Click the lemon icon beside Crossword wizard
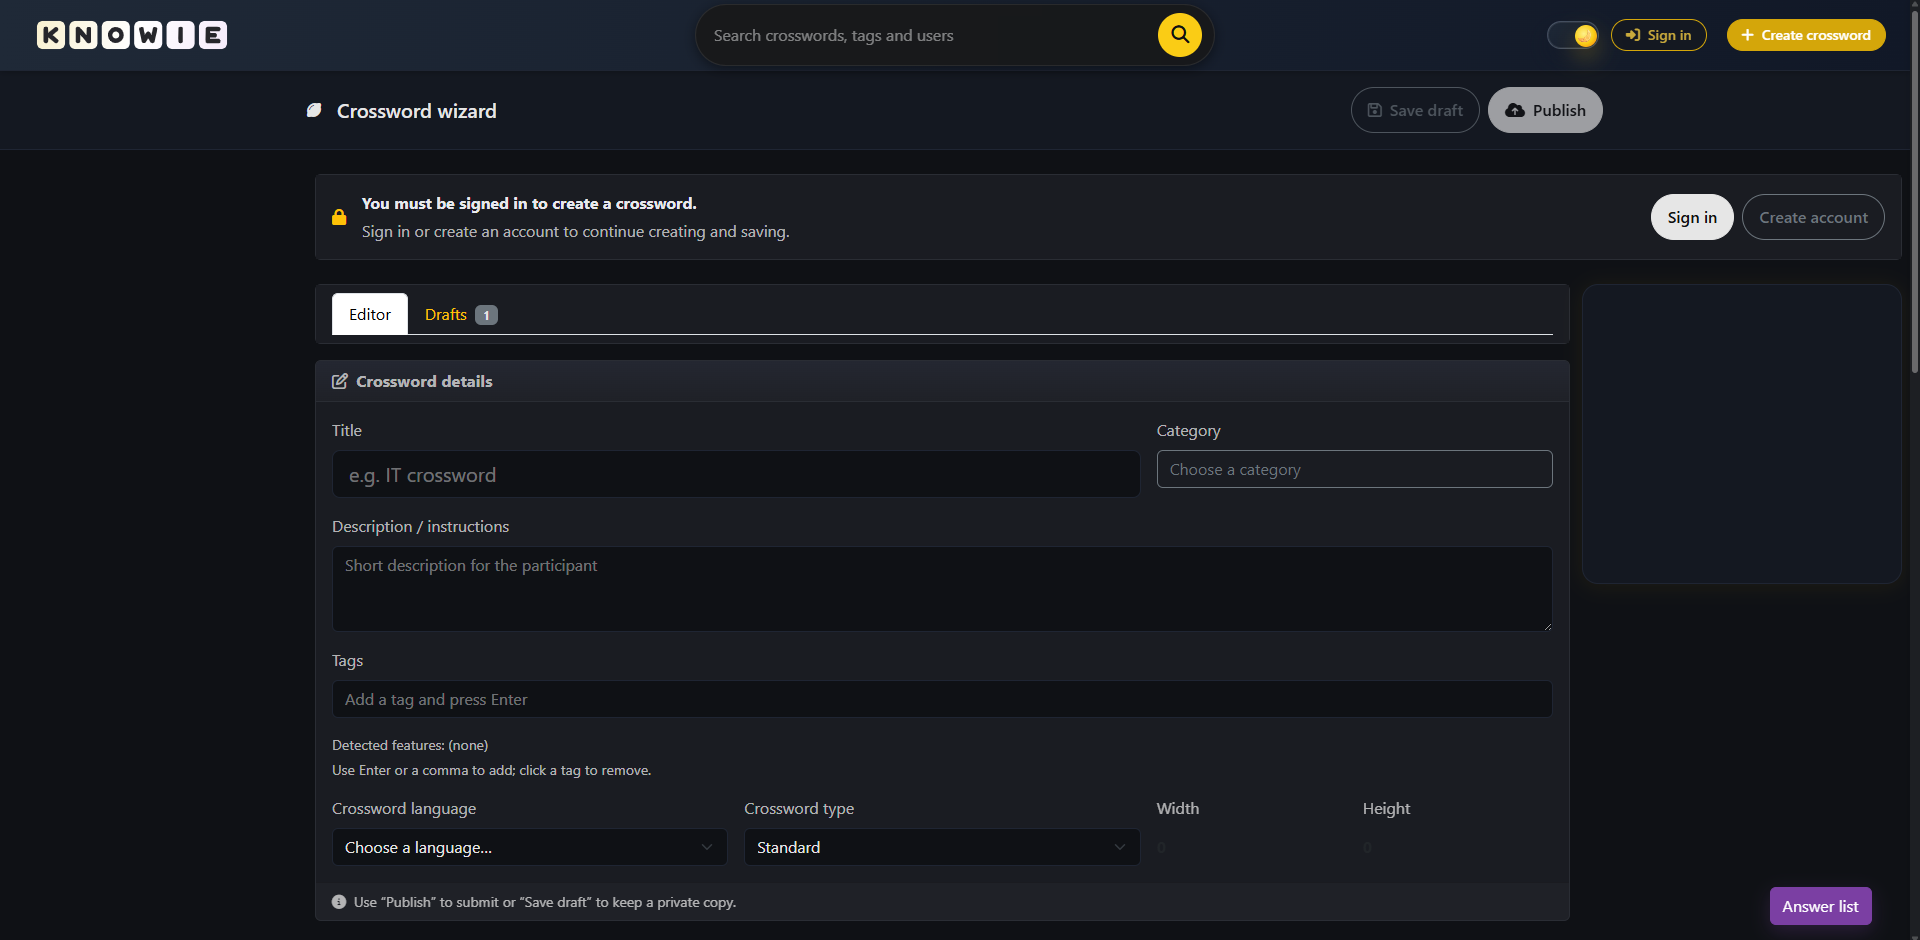The image size is (1920, 940). (314, 110)
